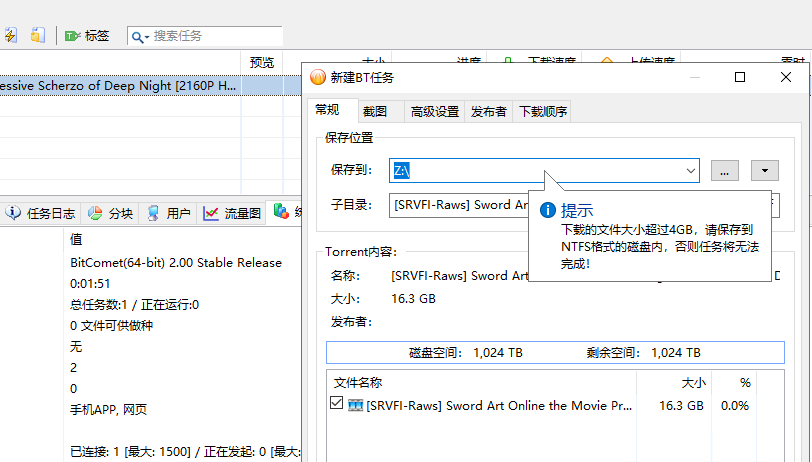Click the 值 column header
The image size is (812, 462).
click(76, 239)
